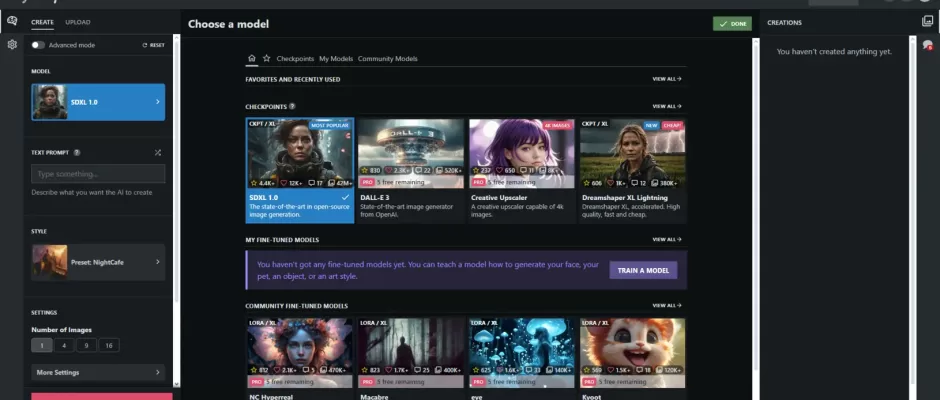Open the Community Models tab
940x400 pixels.
click(387, 59)
